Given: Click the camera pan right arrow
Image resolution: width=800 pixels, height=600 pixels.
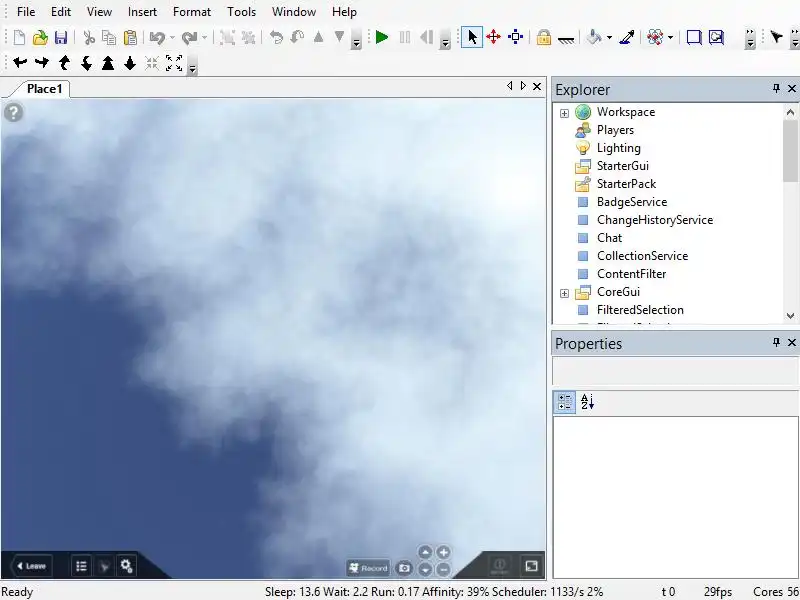Looking at the screenshot, I should [x=42, y=63].
